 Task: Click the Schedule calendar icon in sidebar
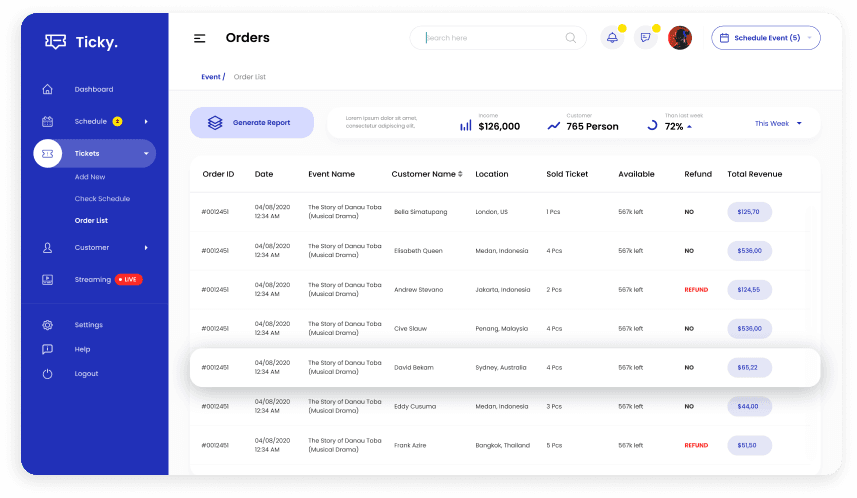(x=48, y=121)
